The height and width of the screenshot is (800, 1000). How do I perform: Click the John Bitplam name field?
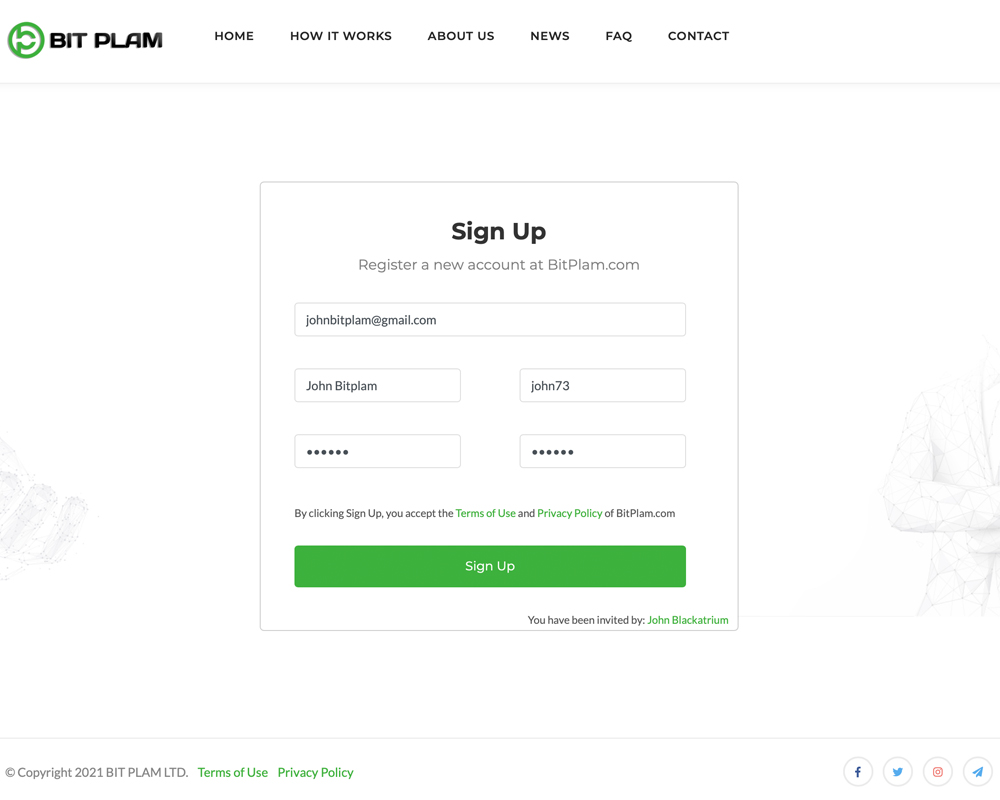[x=378, y=385]
